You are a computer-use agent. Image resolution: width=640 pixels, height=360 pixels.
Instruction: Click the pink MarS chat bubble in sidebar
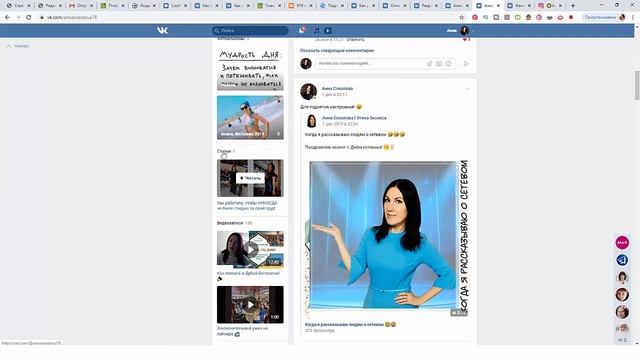coord(622,242)
